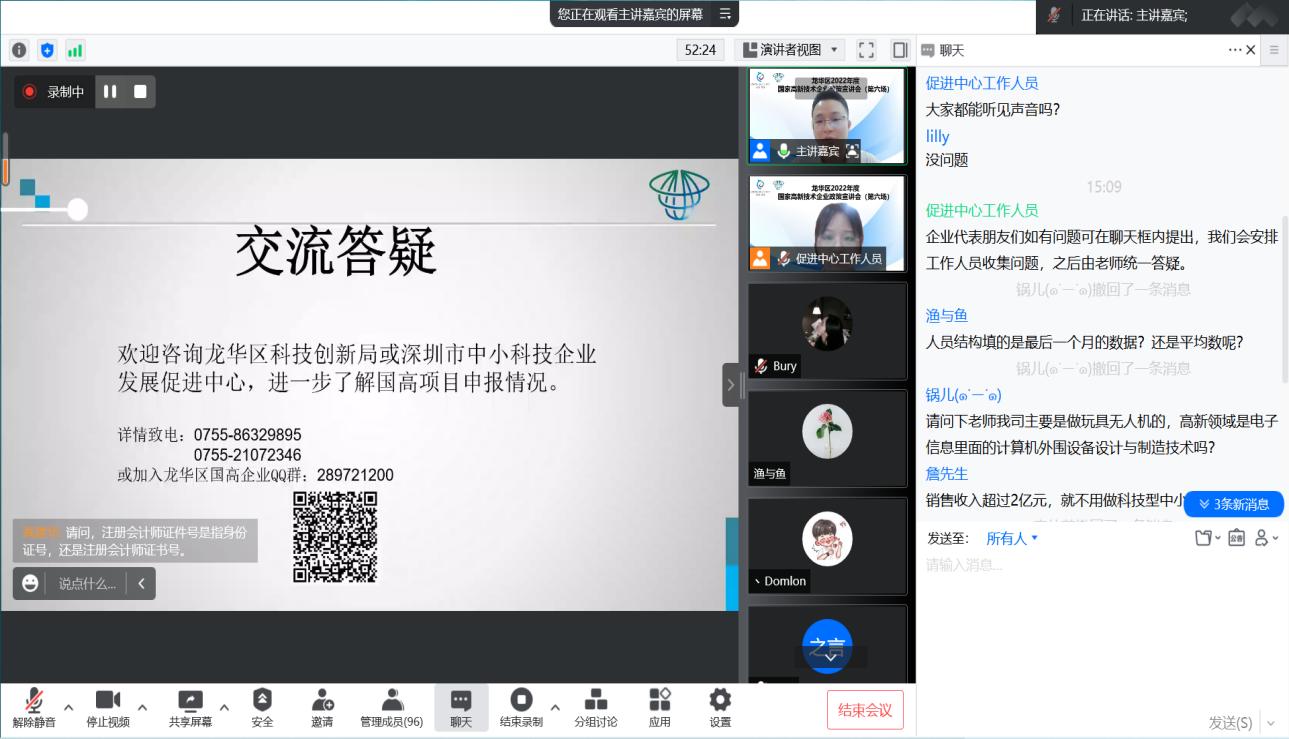This screenshot has width=1289, height=739.
Task: Open the 所有人 recipient dropdown
Action: [1012, 538]
